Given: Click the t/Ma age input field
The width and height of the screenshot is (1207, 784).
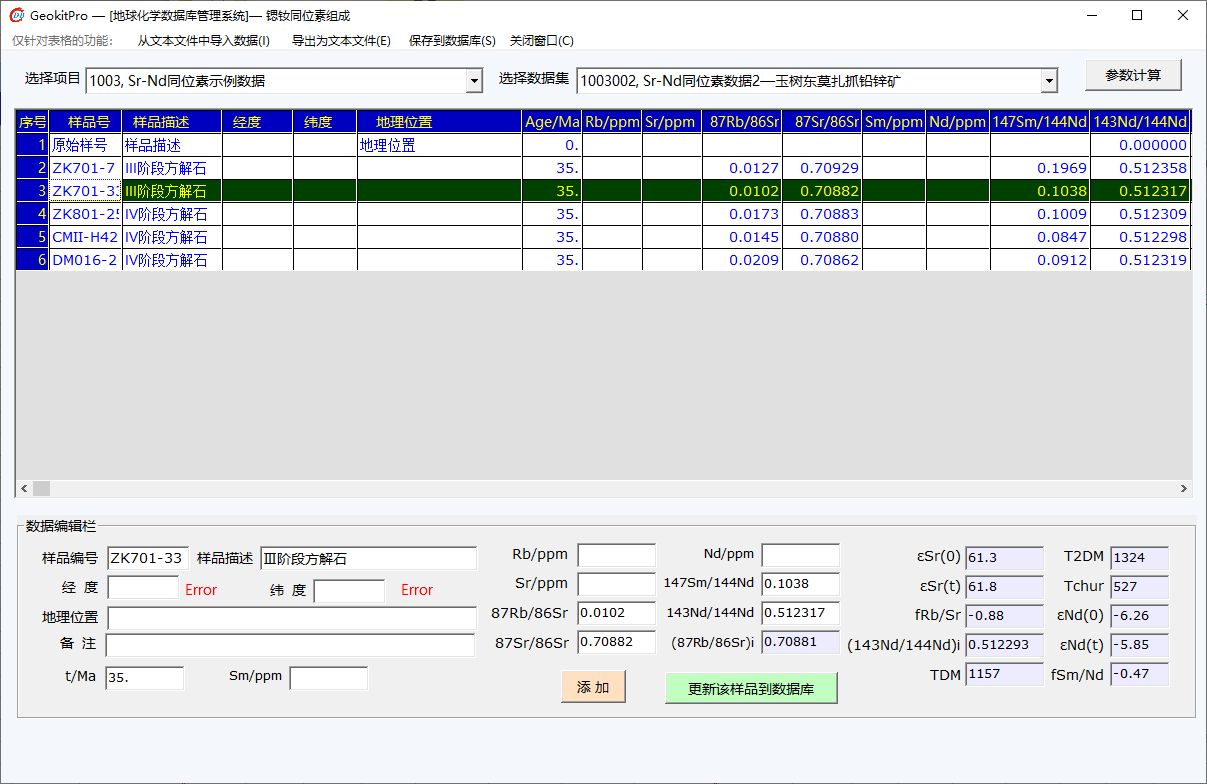Looking at the screenshot, I should [144, 678].
